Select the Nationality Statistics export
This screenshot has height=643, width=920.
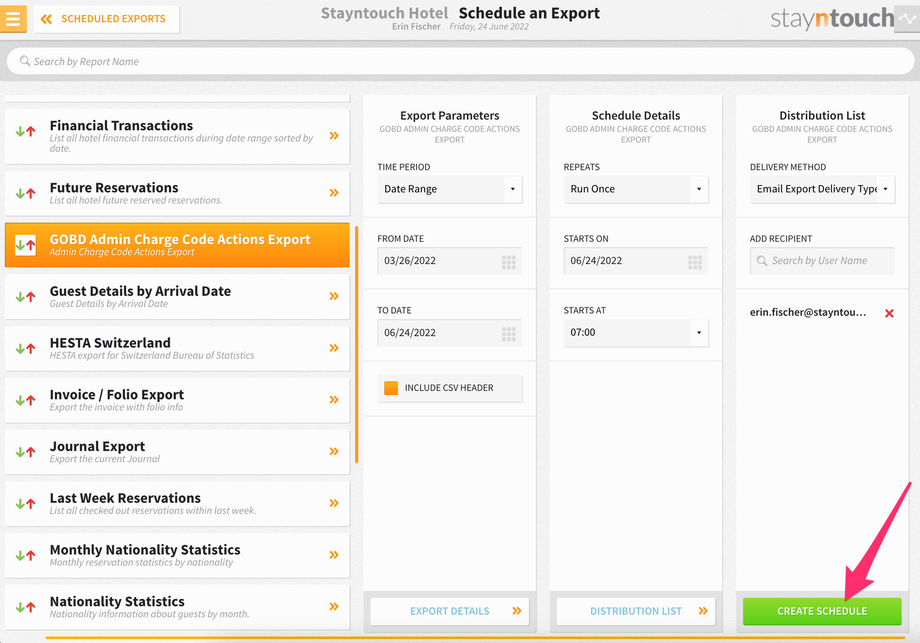pyautogui.click(x=177, y=606)
